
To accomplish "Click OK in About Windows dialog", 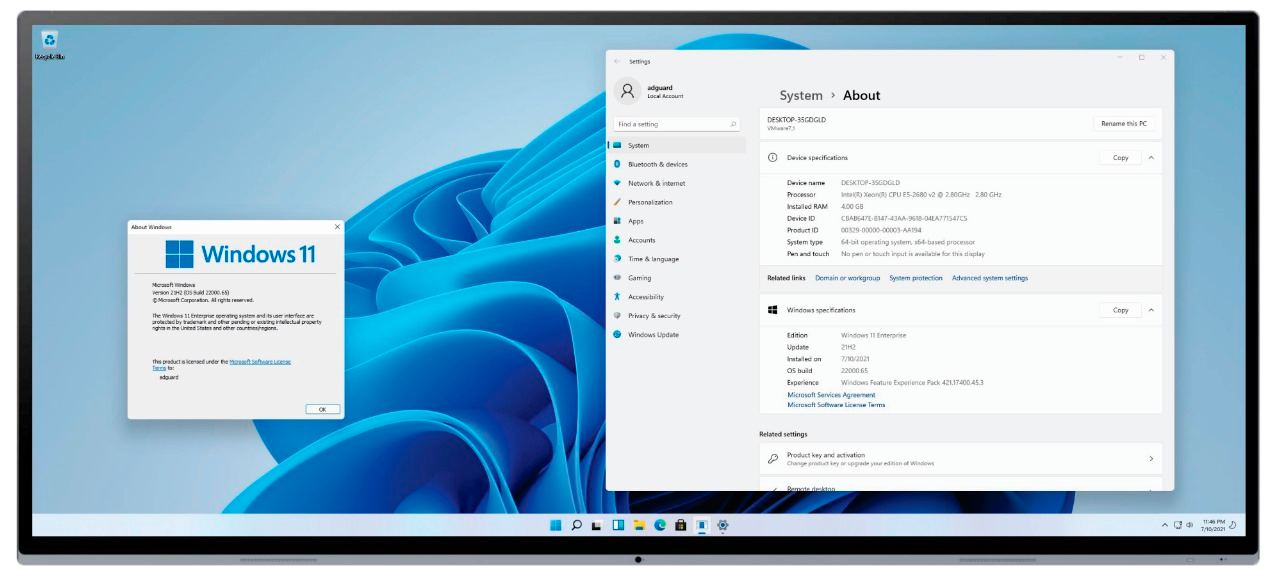I will (x=322, y=409).
